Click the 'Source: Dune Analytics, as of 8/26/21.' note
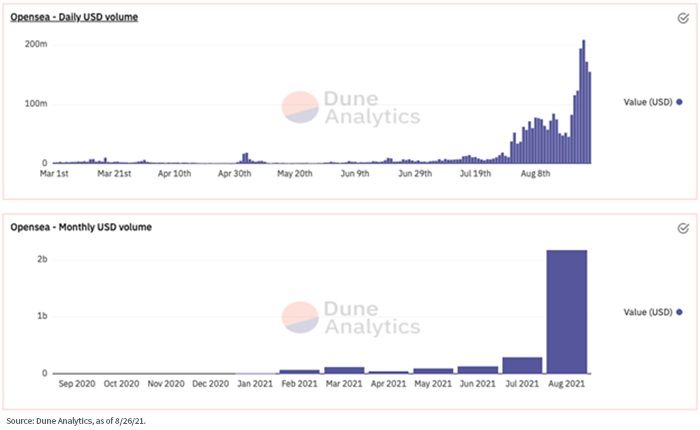This screenshot has width=700, height=430. pos(76,421)
